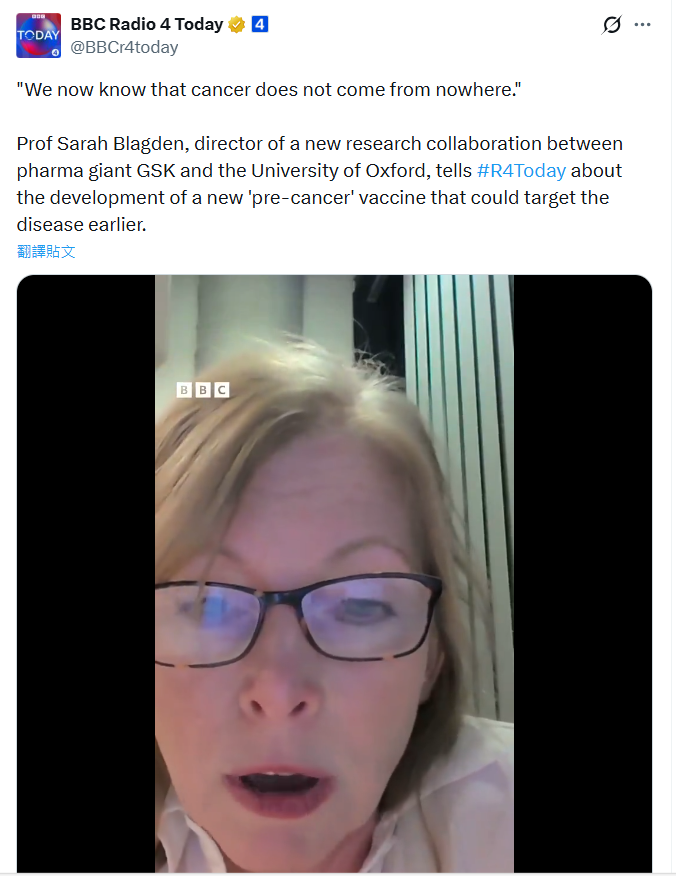Click the 翻譯貼文 translate post link

click(46, 251)
